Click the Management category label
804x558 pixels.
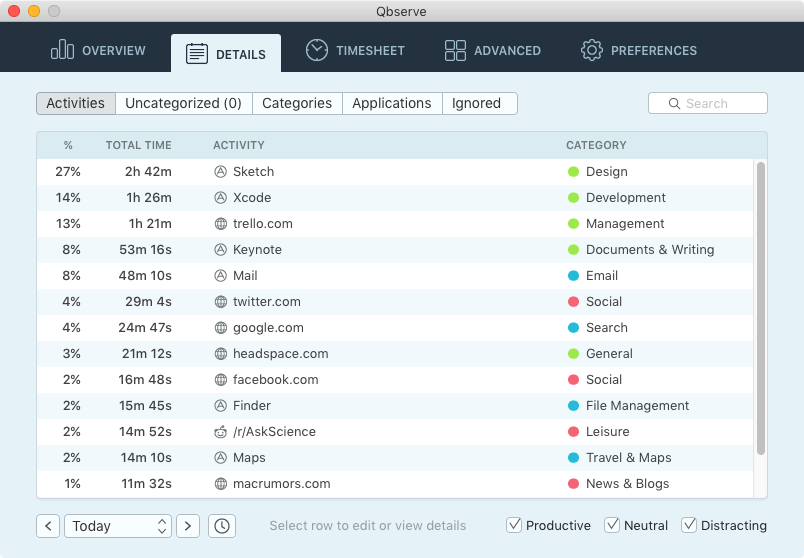pos(625,224)
